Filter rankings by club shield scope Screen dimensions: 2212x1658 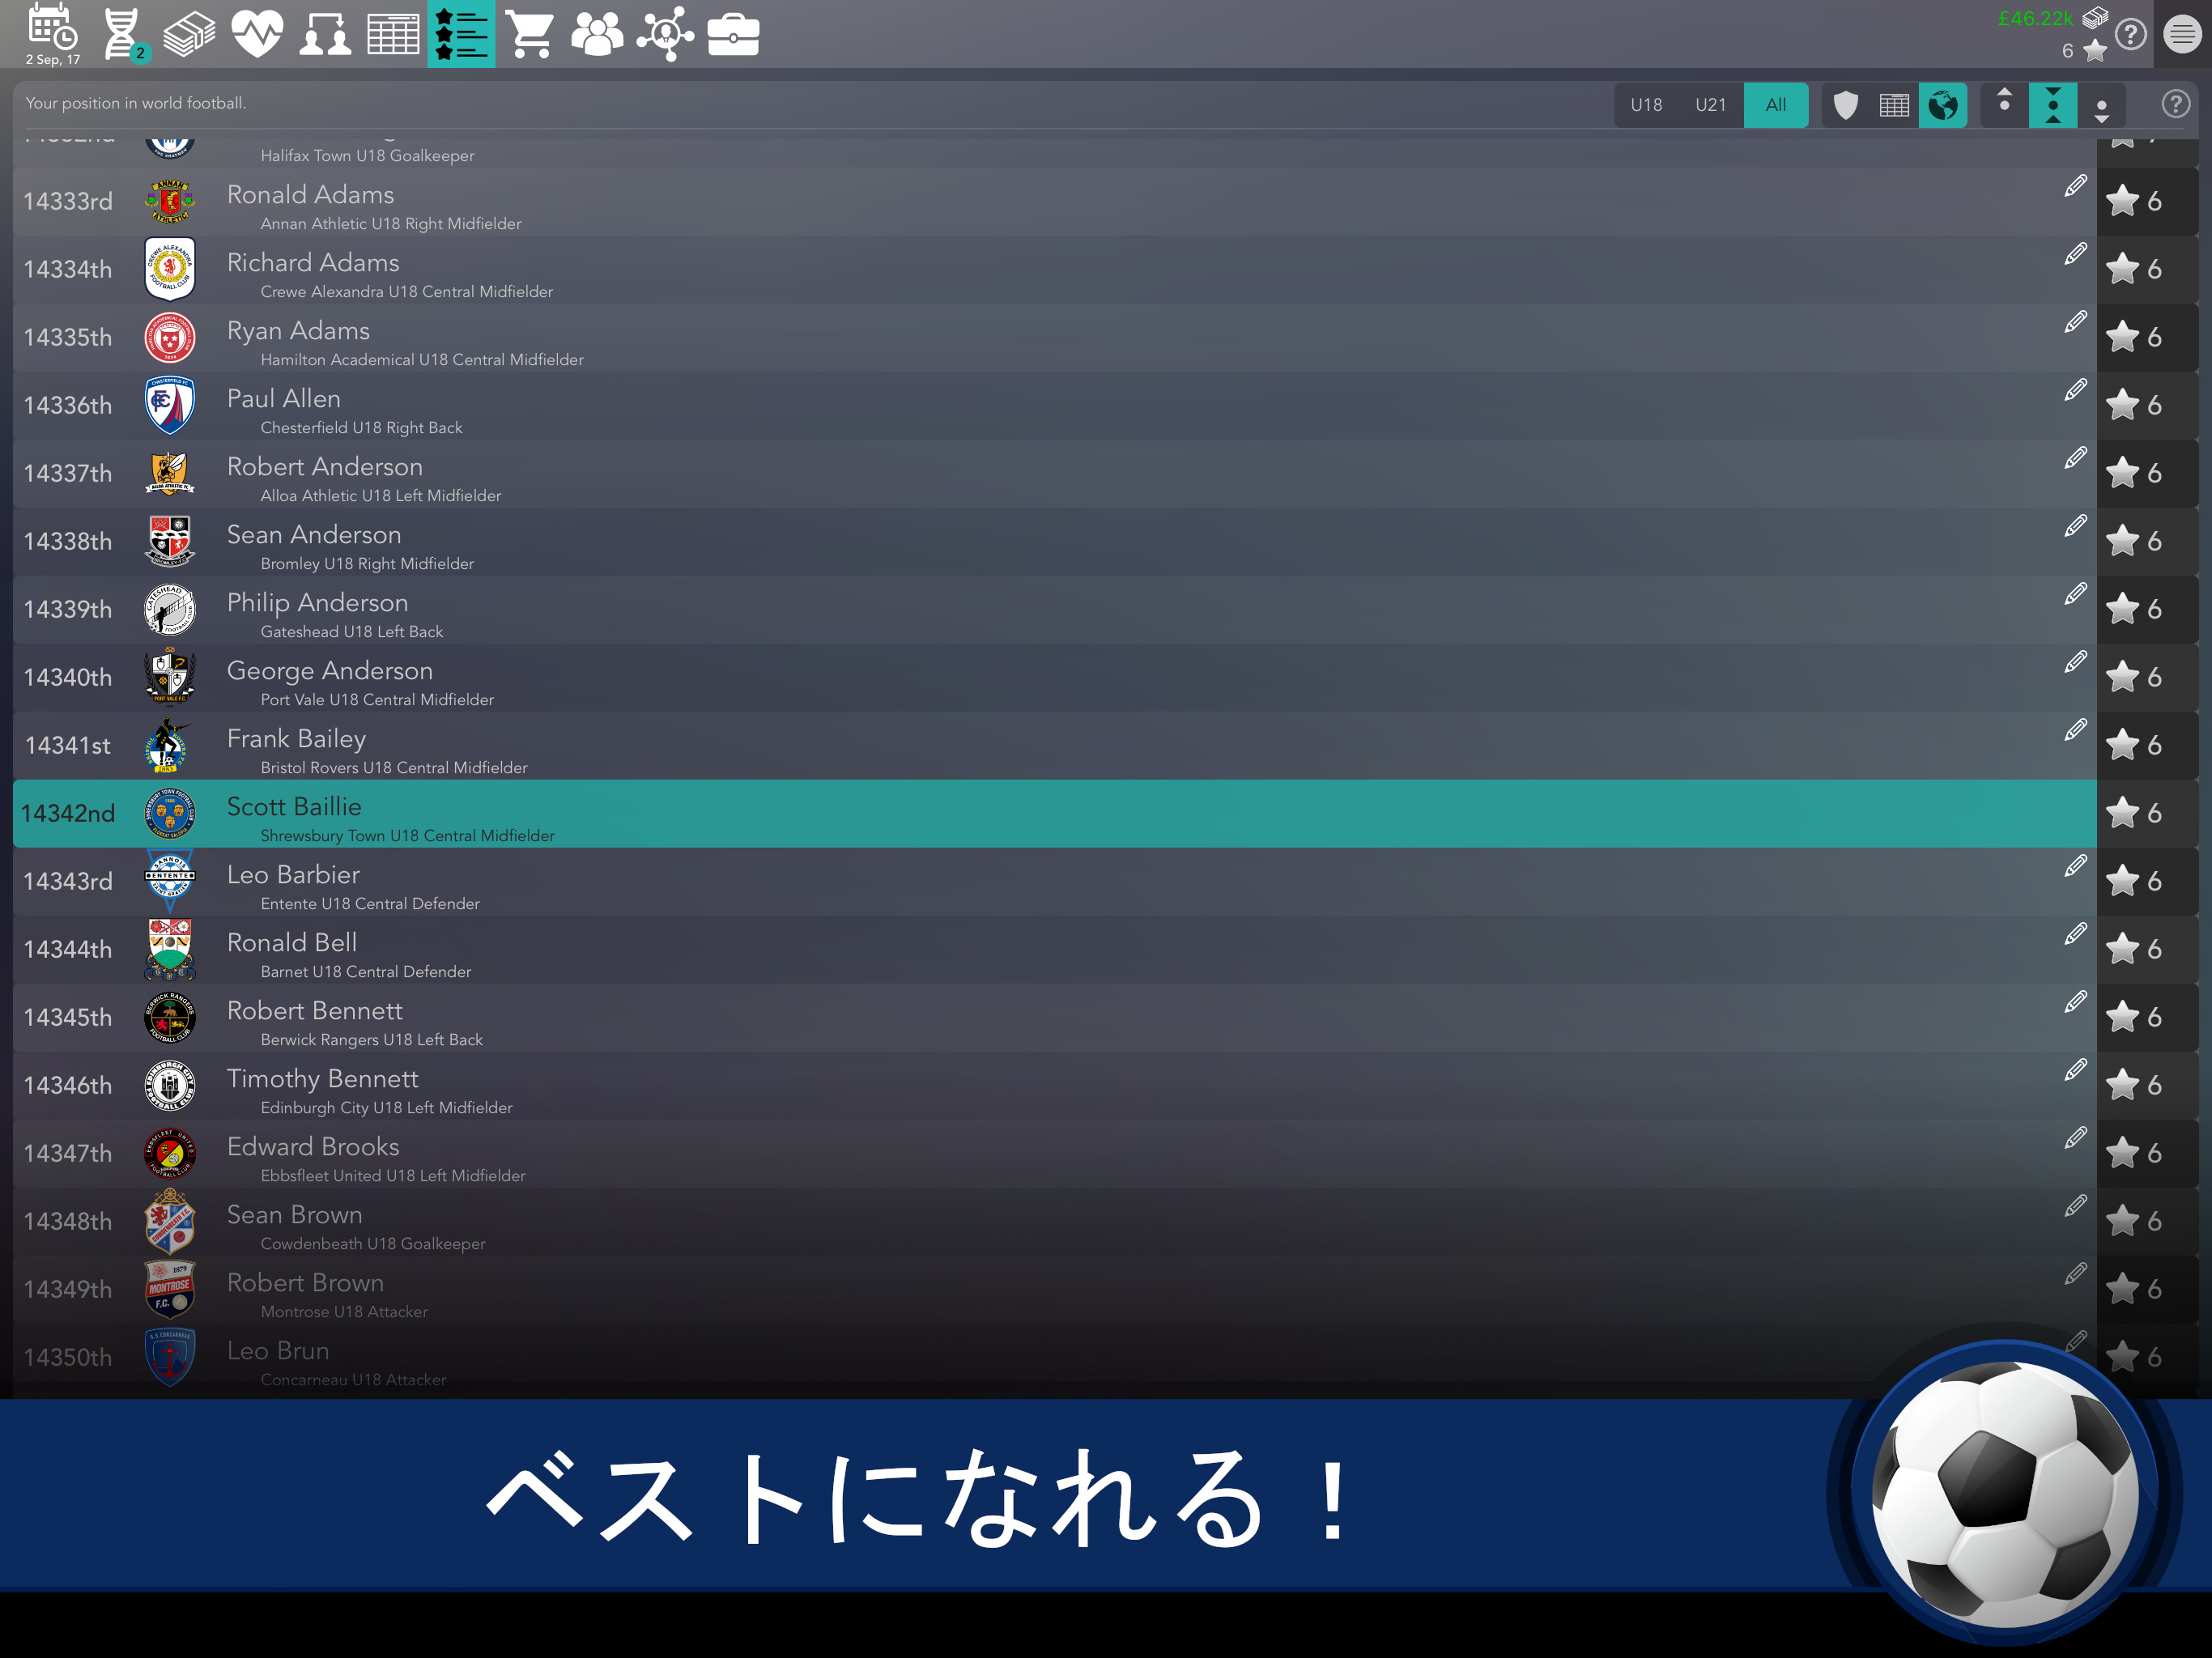(x=1846, y=105)
